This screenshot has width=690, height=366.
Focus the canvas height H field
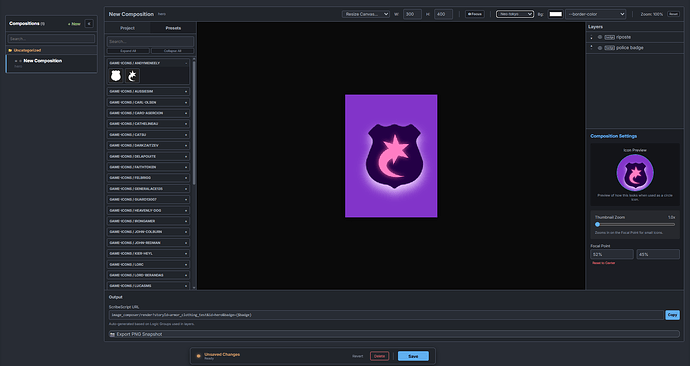coord(443,14)
